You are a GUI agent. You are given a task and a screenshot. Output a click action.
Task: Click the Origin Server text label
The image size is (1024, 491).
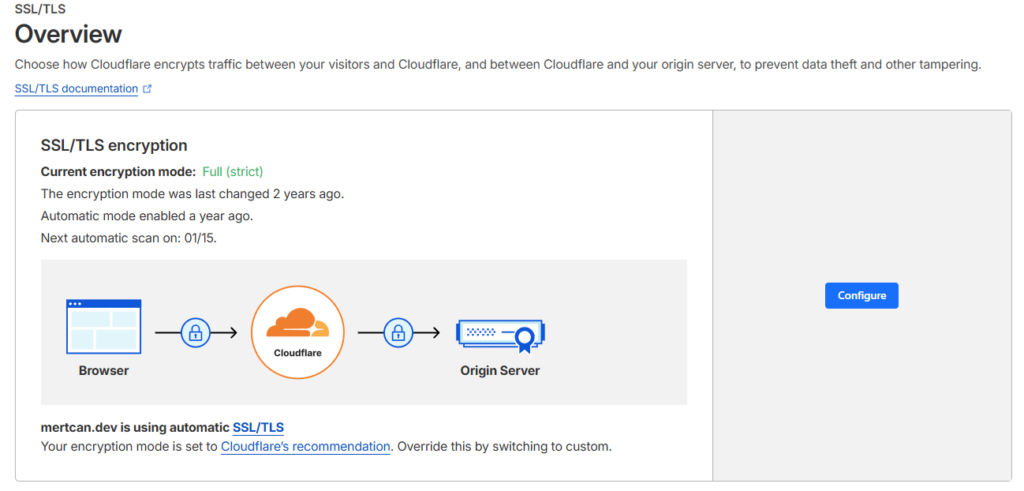point(499,371)
